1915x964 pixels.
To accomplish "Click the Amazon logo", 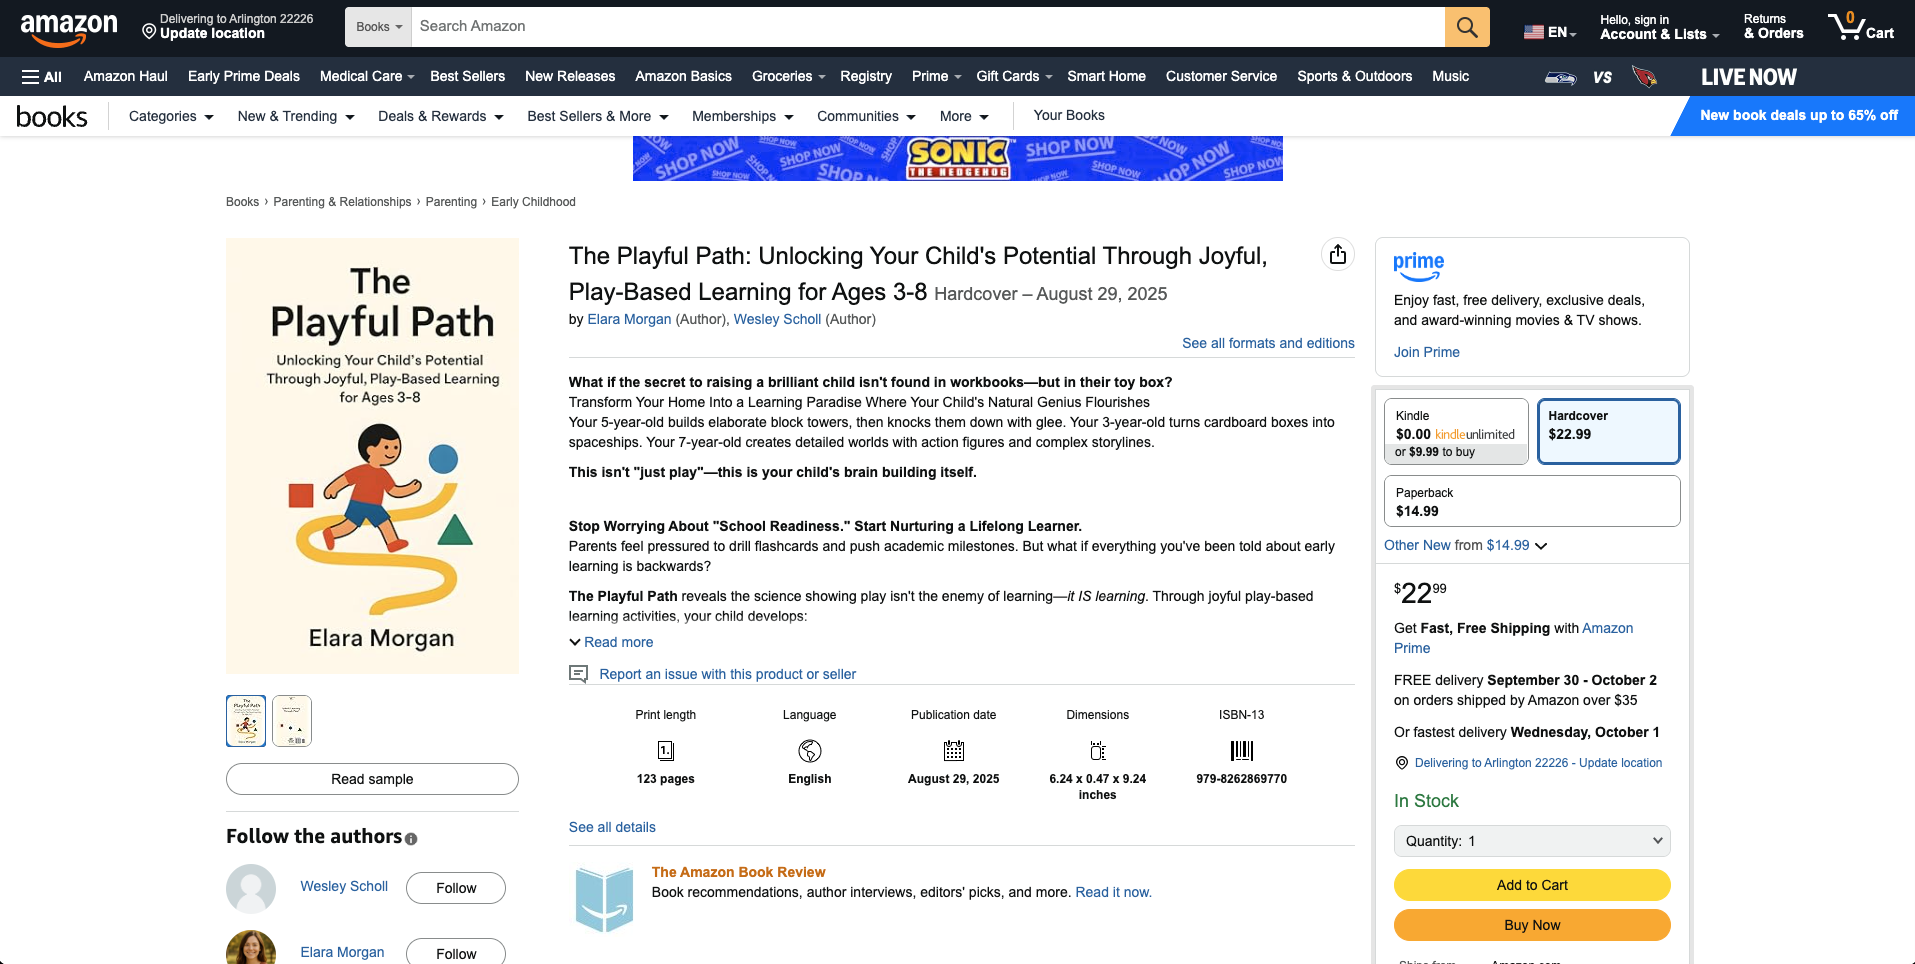I will click(x=68, y=28).
